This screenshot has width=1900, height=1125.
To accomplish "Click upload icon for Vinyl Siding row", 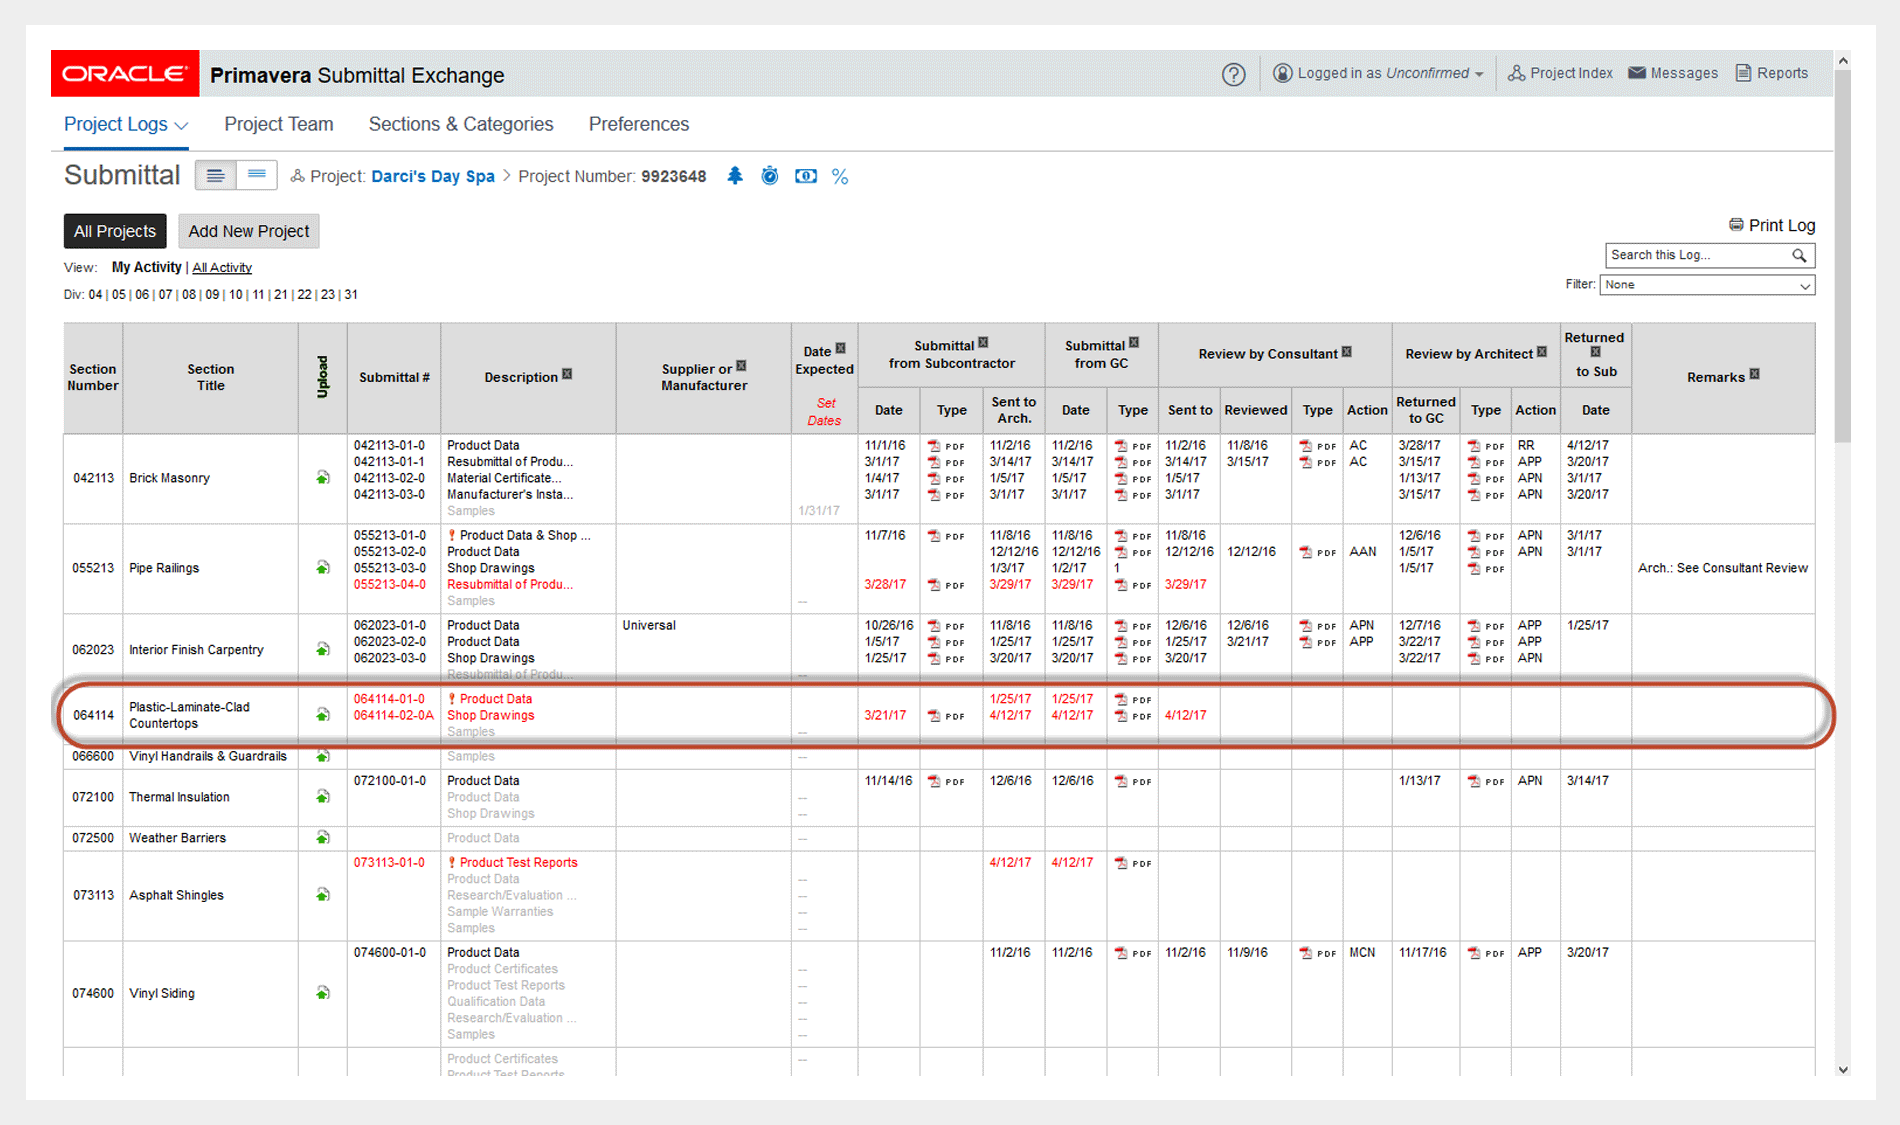I will pos(322,993).
